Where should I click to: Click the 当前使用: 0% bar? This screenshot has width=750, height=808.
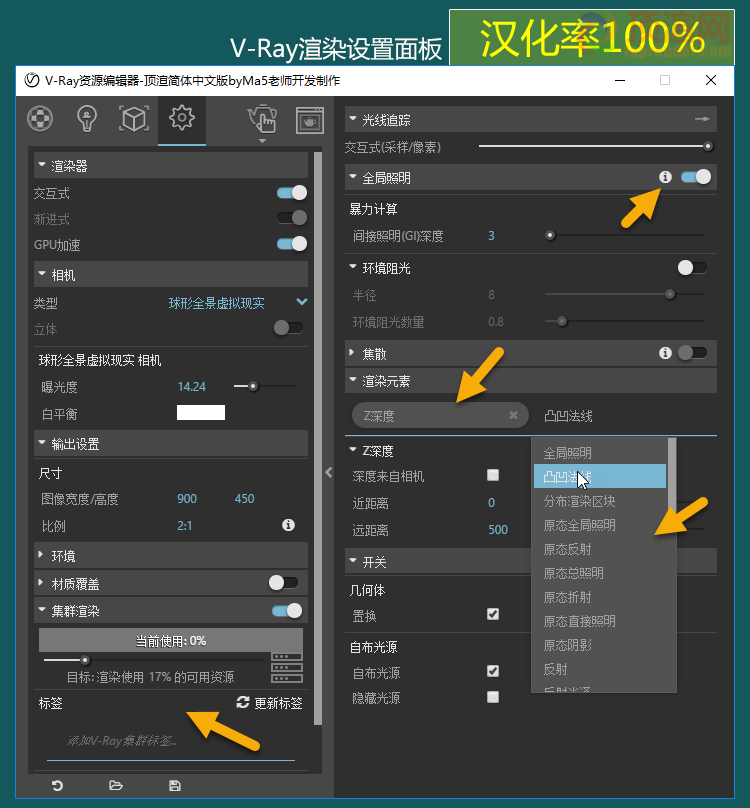(x=171, y=641)
